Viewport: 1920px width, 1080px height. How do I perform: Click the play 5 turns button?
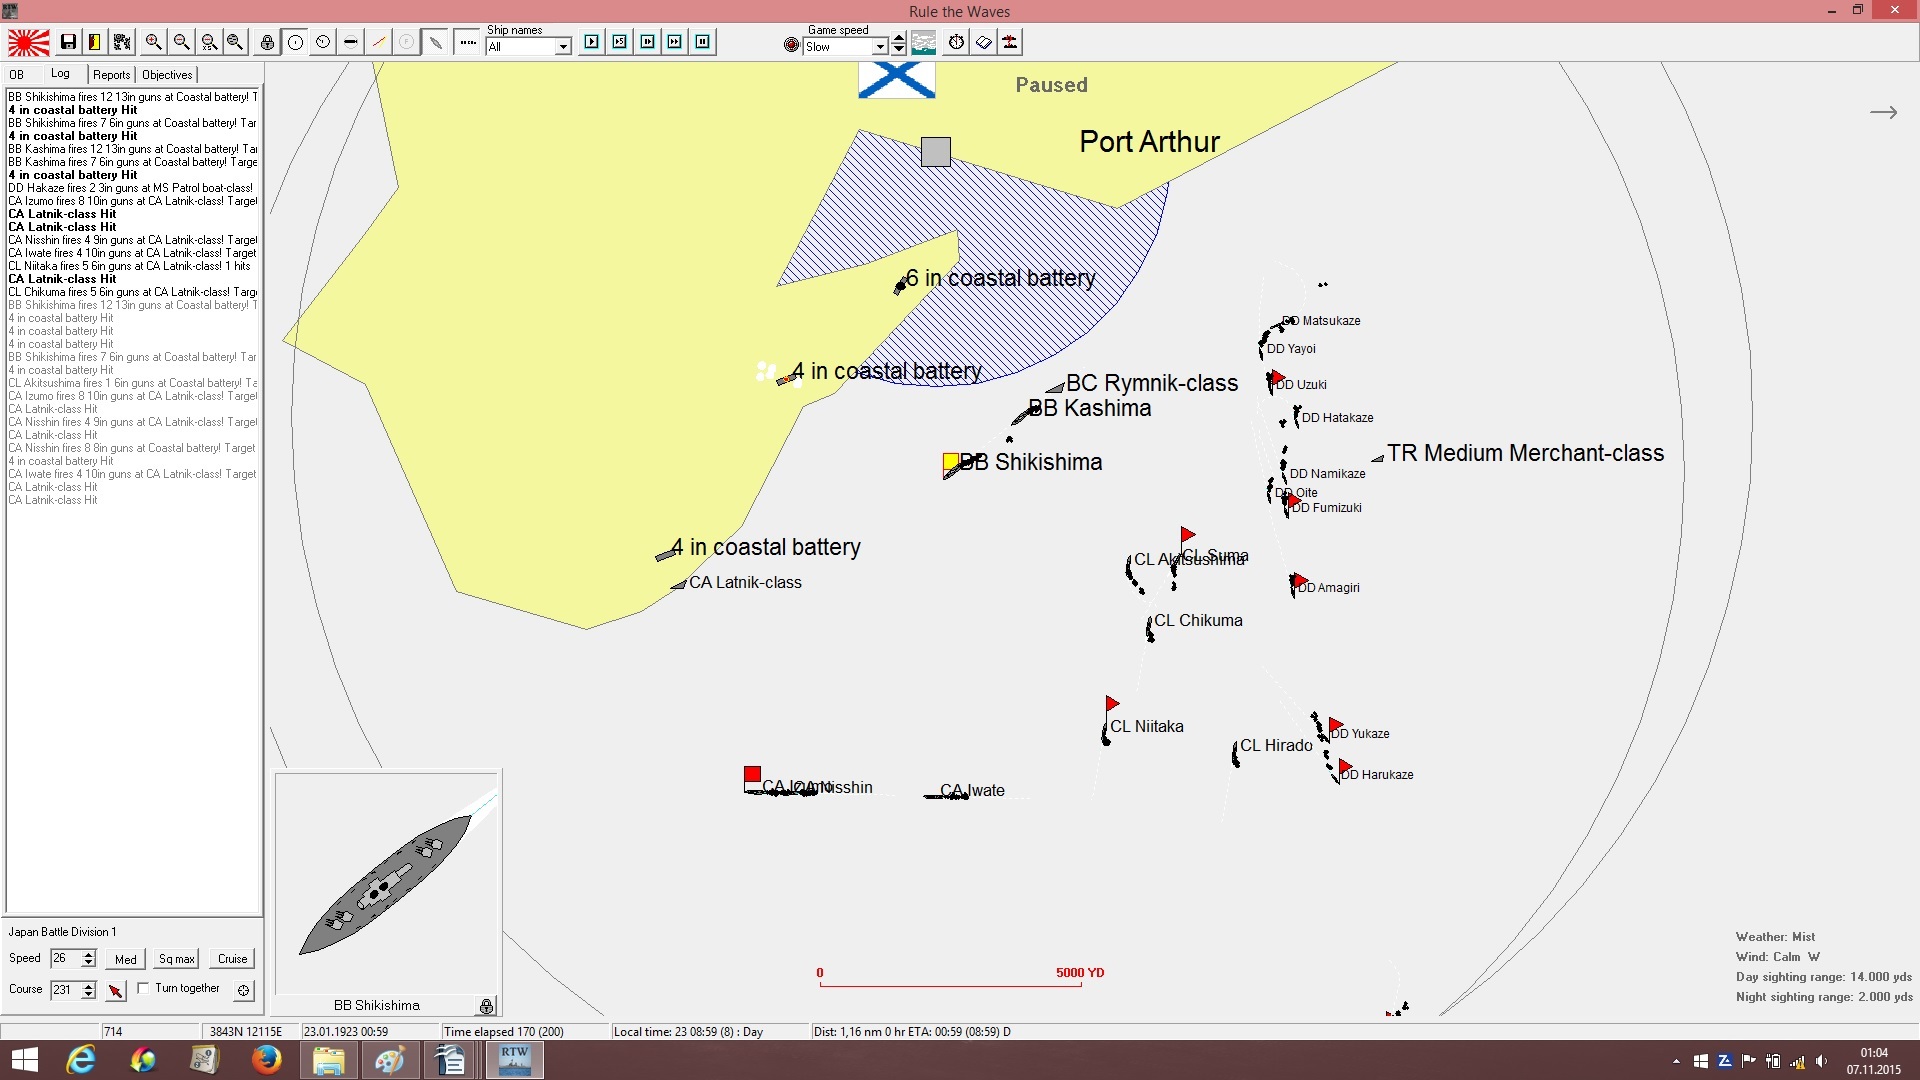[x=620, y=42]
